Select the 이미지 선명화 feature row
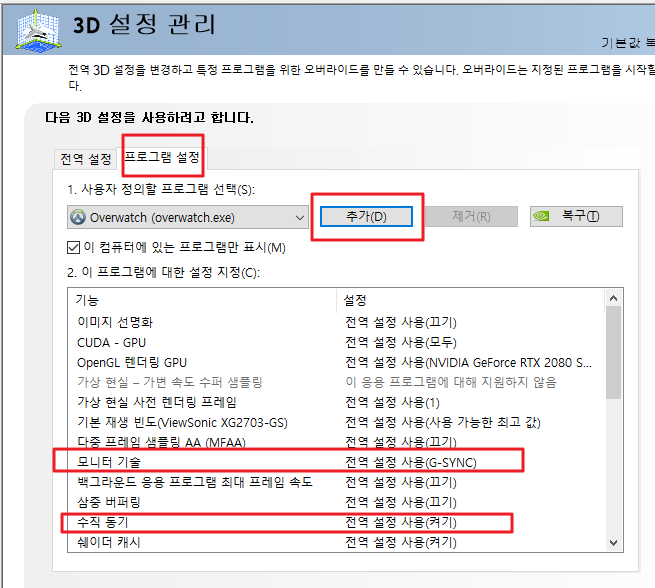 [336, 322]
